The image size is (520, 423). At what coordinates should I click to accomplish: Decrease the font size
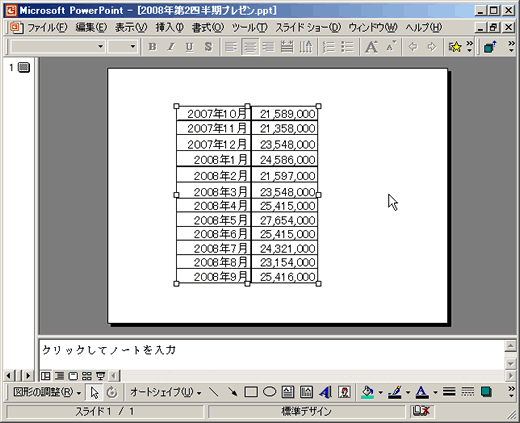tap(390, 47)
